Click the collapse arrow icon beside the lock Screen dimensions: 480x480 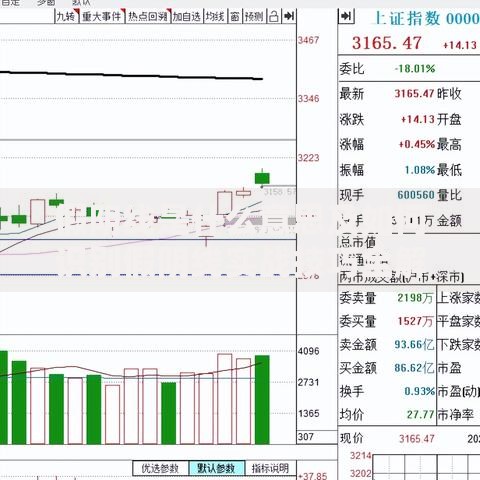[x=289, y=16]
